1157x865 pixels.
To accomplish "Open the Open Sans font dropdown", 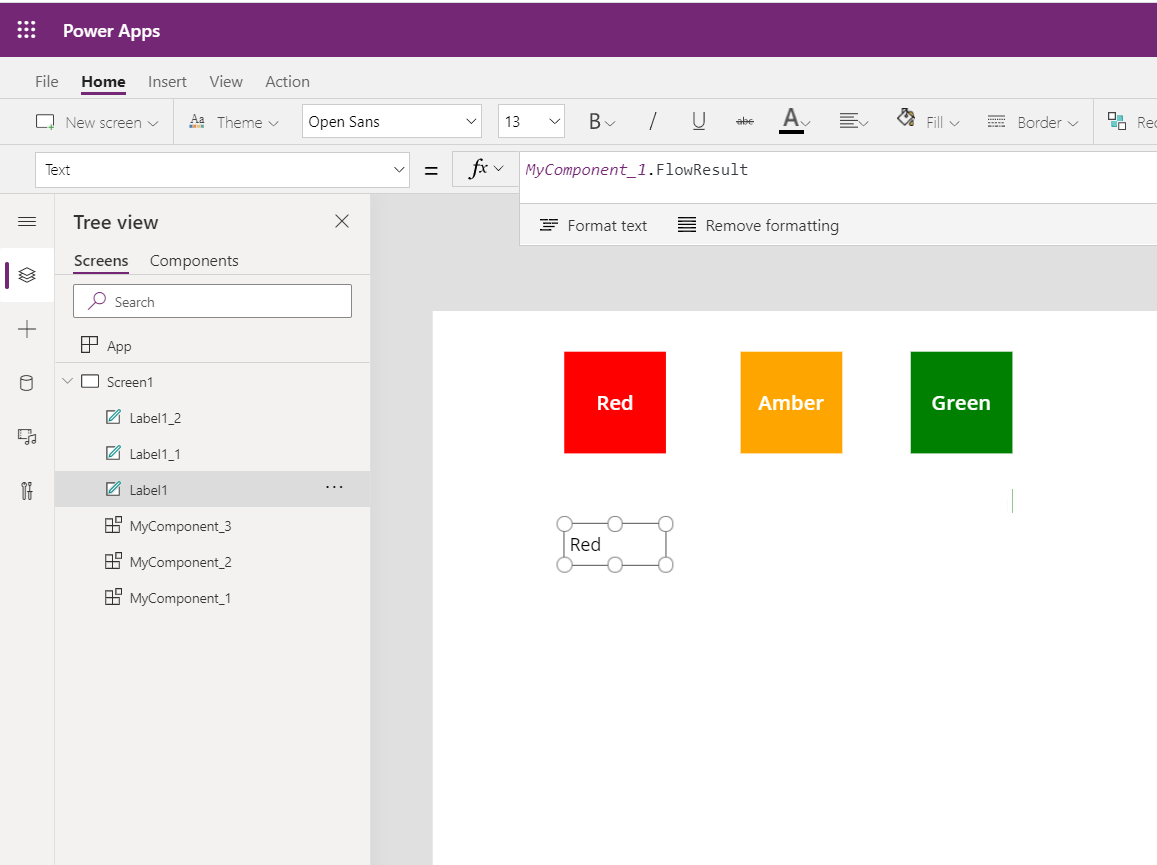I will coord(391,120).
